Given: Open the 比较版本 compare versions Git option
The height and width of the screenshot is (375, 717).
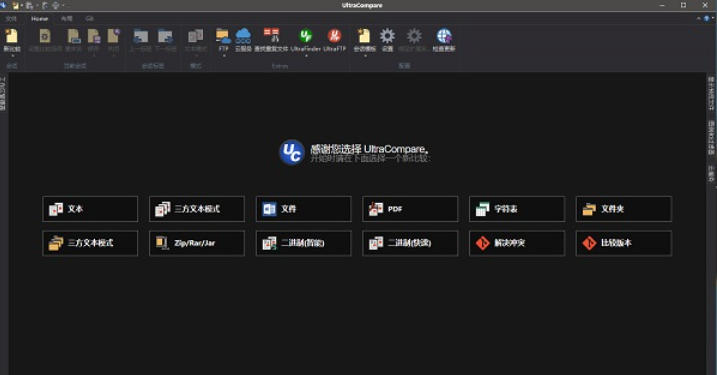Looking at the screenshot, I should (x=624, y=243).
